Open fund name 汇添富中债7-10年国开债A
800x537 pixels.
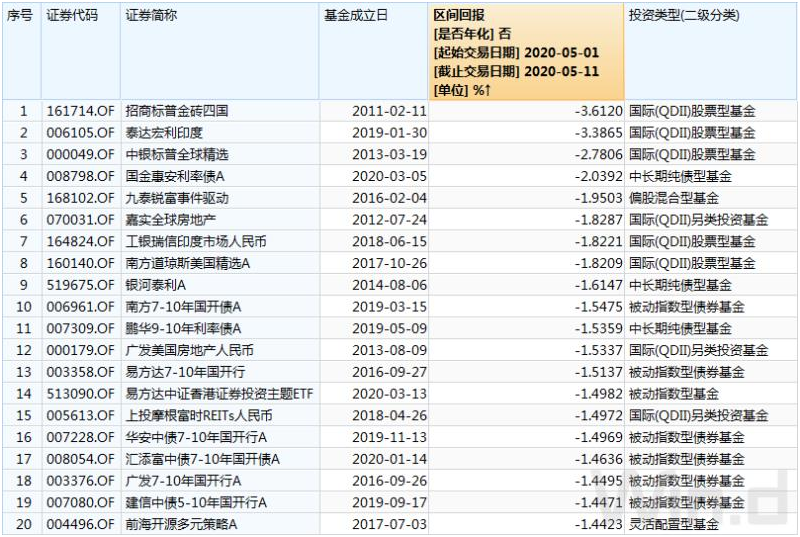pos(203,459)
